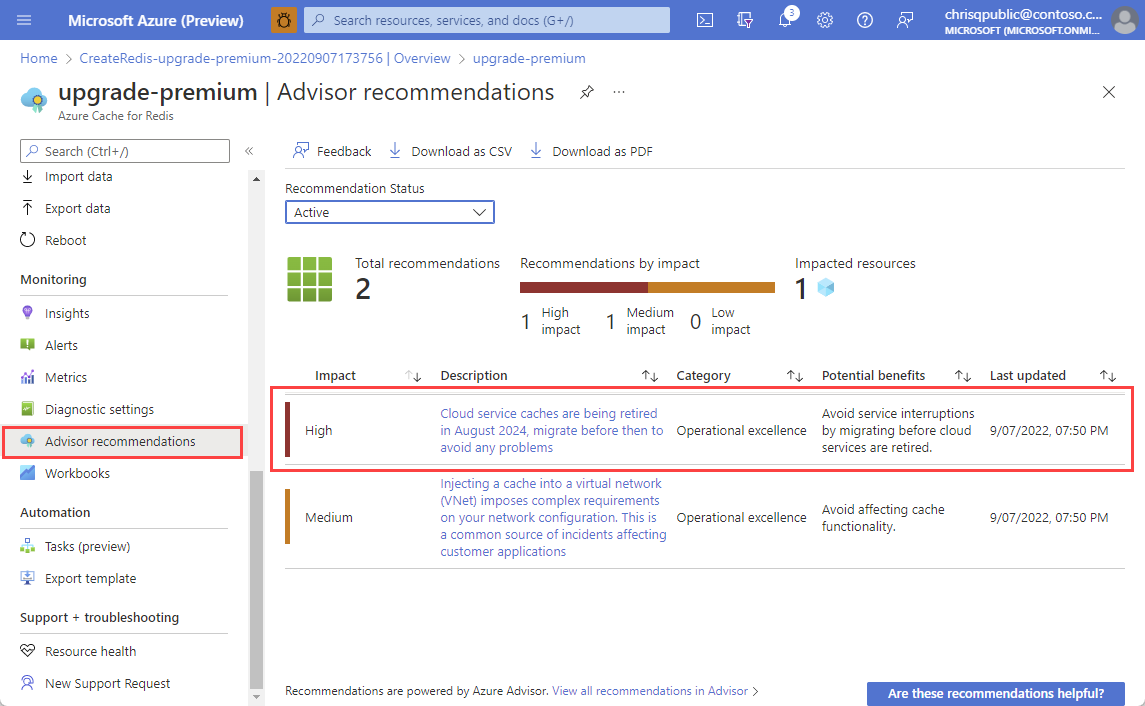1145x706 pixels.
Task: Sort the table by Category column
Action: (x=794, y=376)
